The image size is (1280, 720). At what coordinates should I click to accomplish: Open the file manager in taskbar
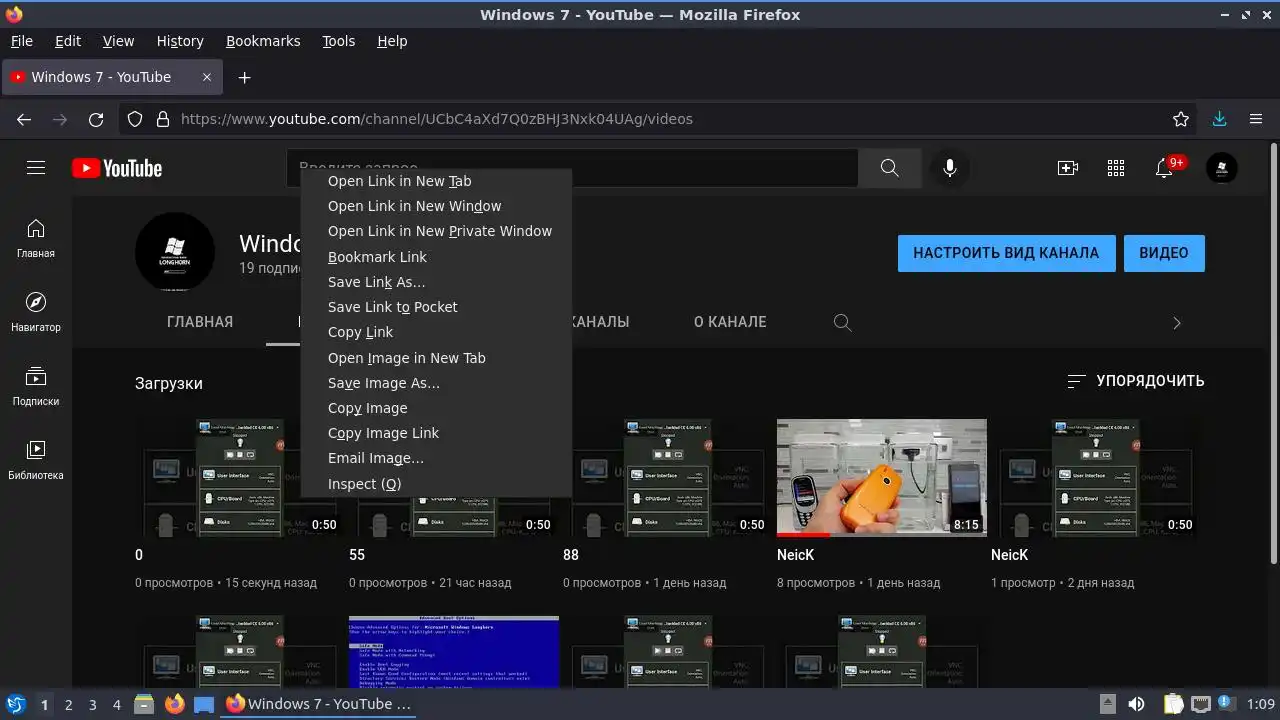143,704
